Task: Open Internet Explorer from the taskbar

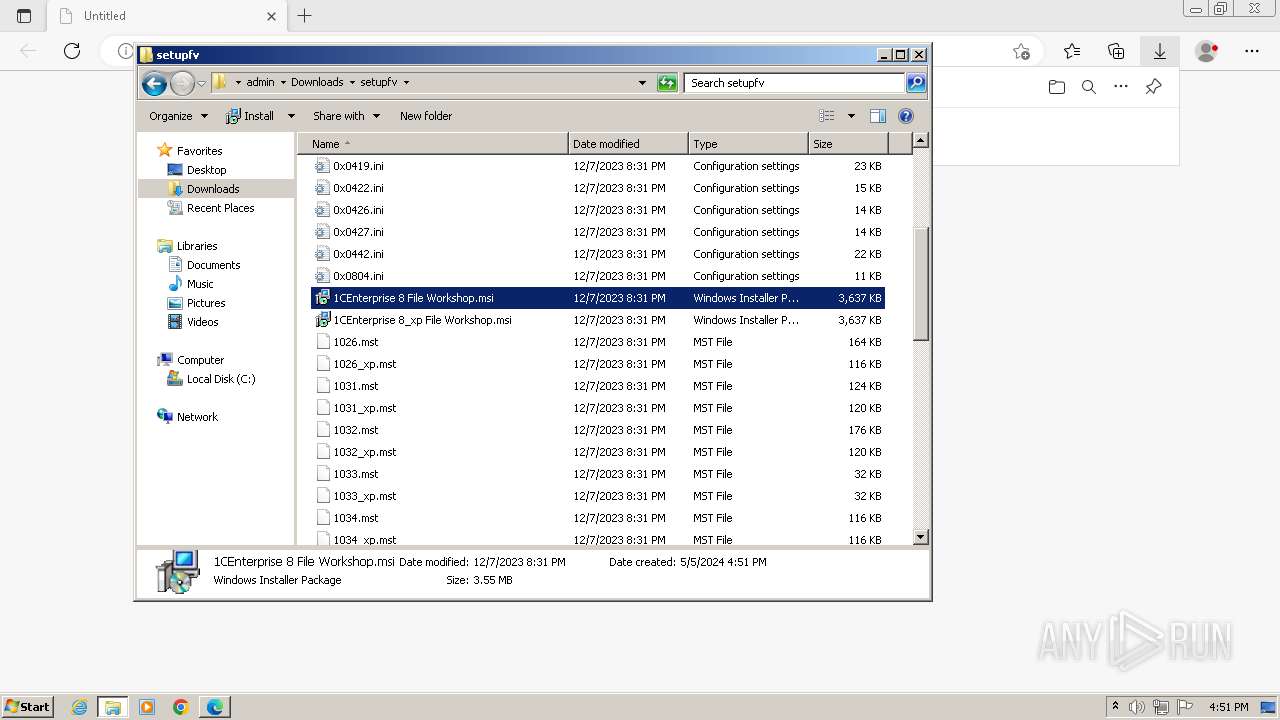Action: pyautogui.click(x=79, y=707)
